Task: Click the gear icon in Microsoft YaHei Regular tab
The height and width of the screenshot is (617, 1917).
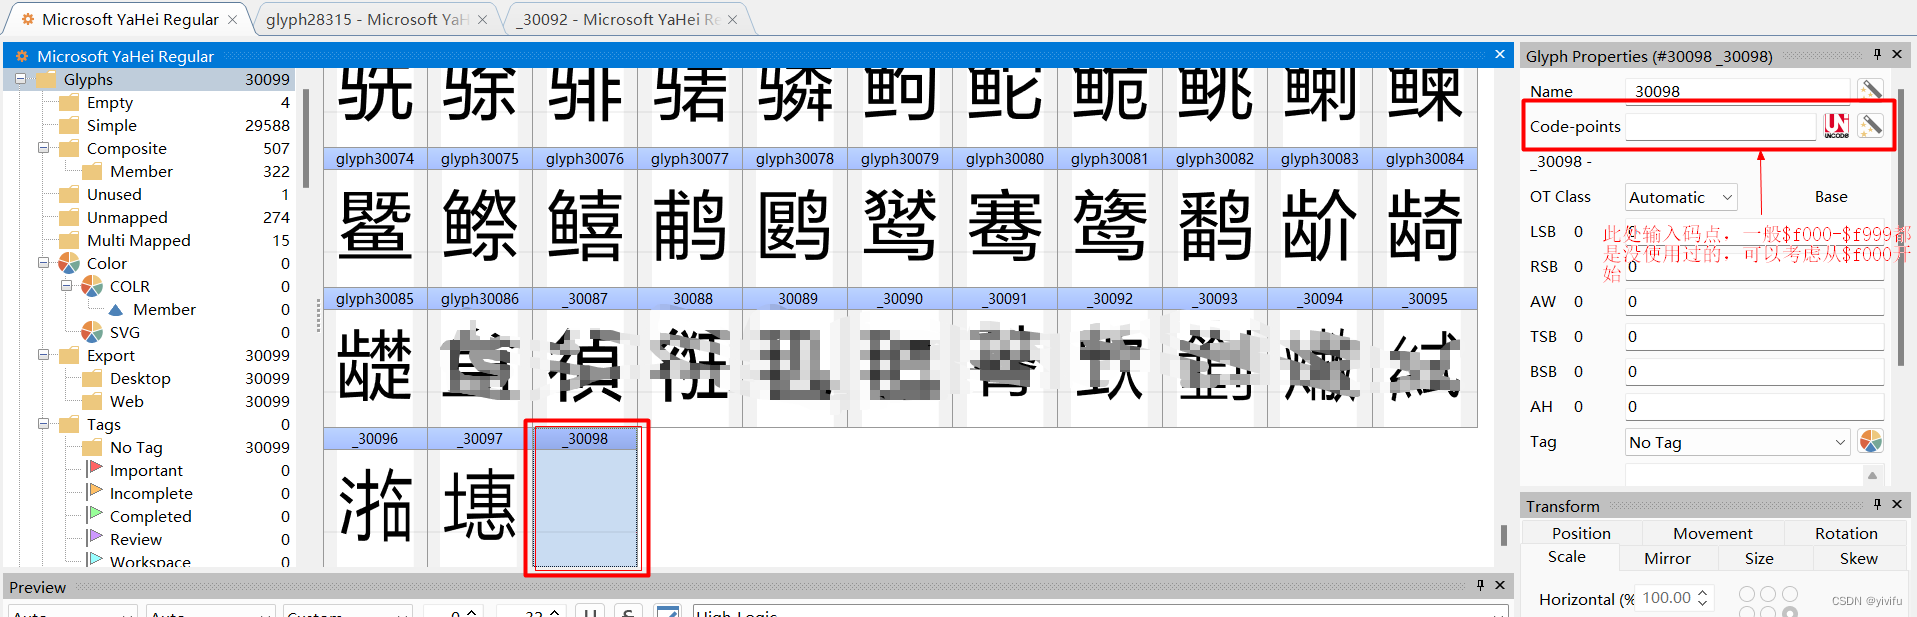Action: [x=28, y=19]
